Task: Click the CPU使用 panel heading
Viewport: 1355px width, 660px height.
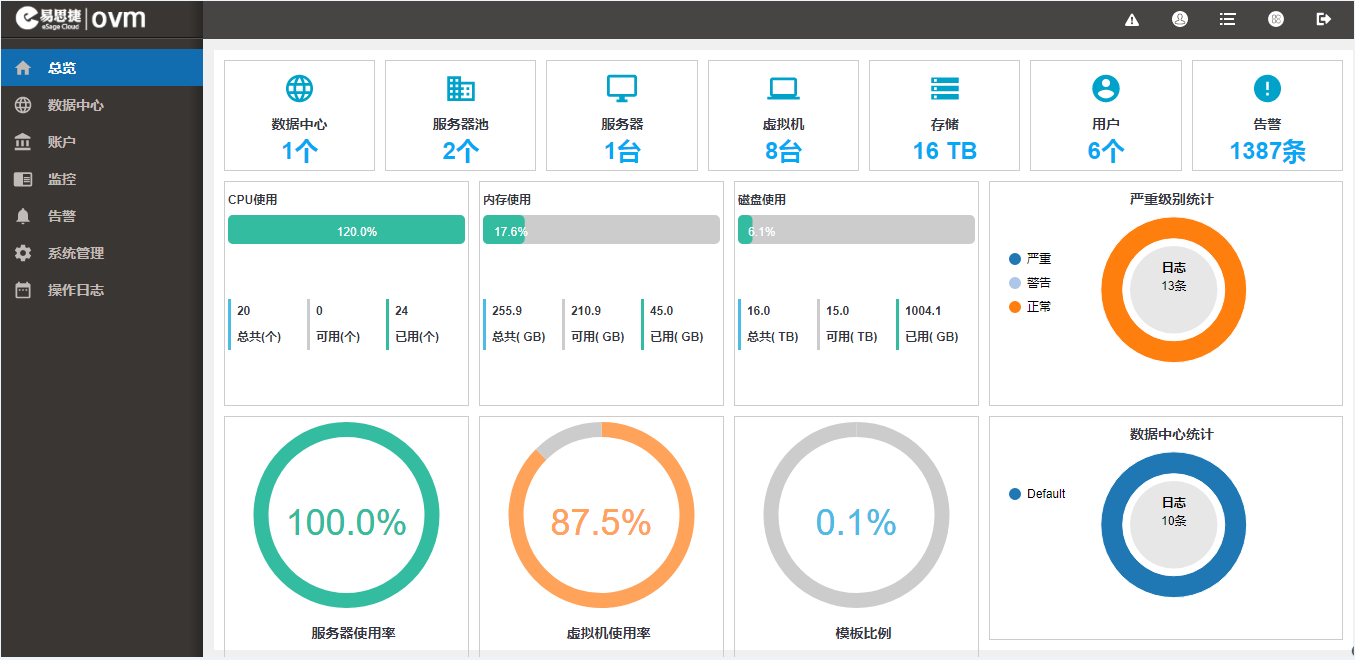Action: tap(253, 200)
